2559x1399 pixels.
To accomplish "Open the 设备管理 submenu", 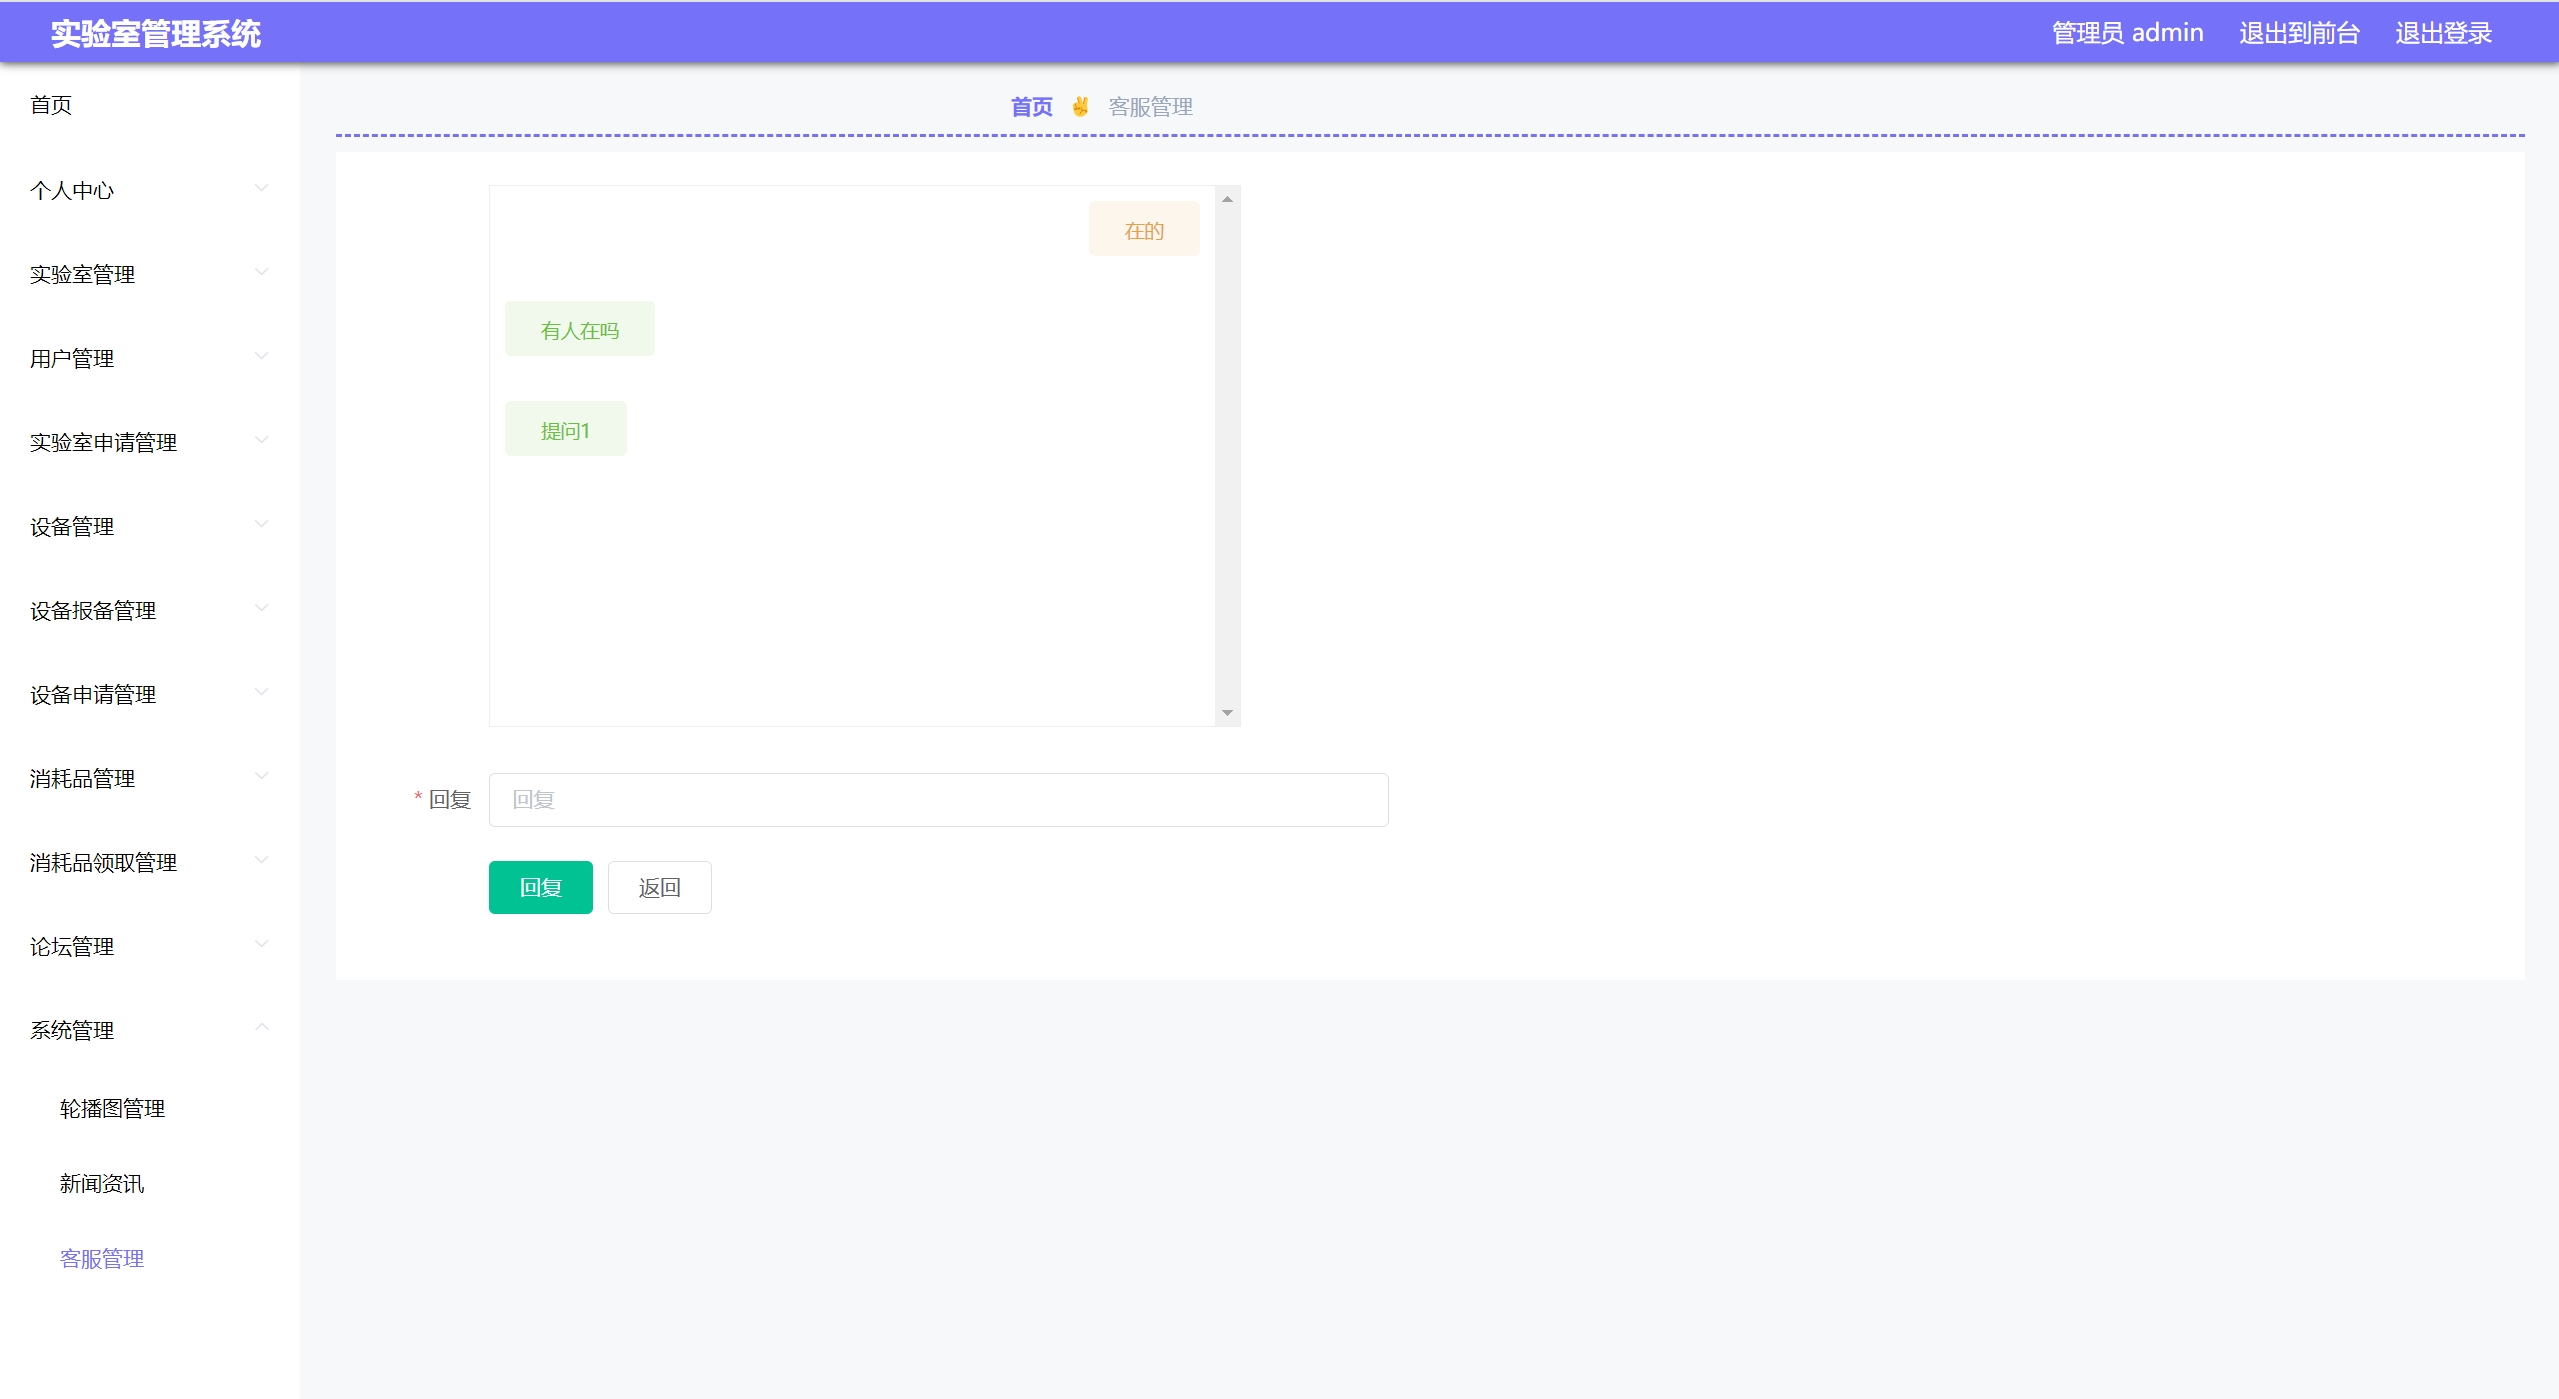I will pyautogui.click(x=72, y=526).
